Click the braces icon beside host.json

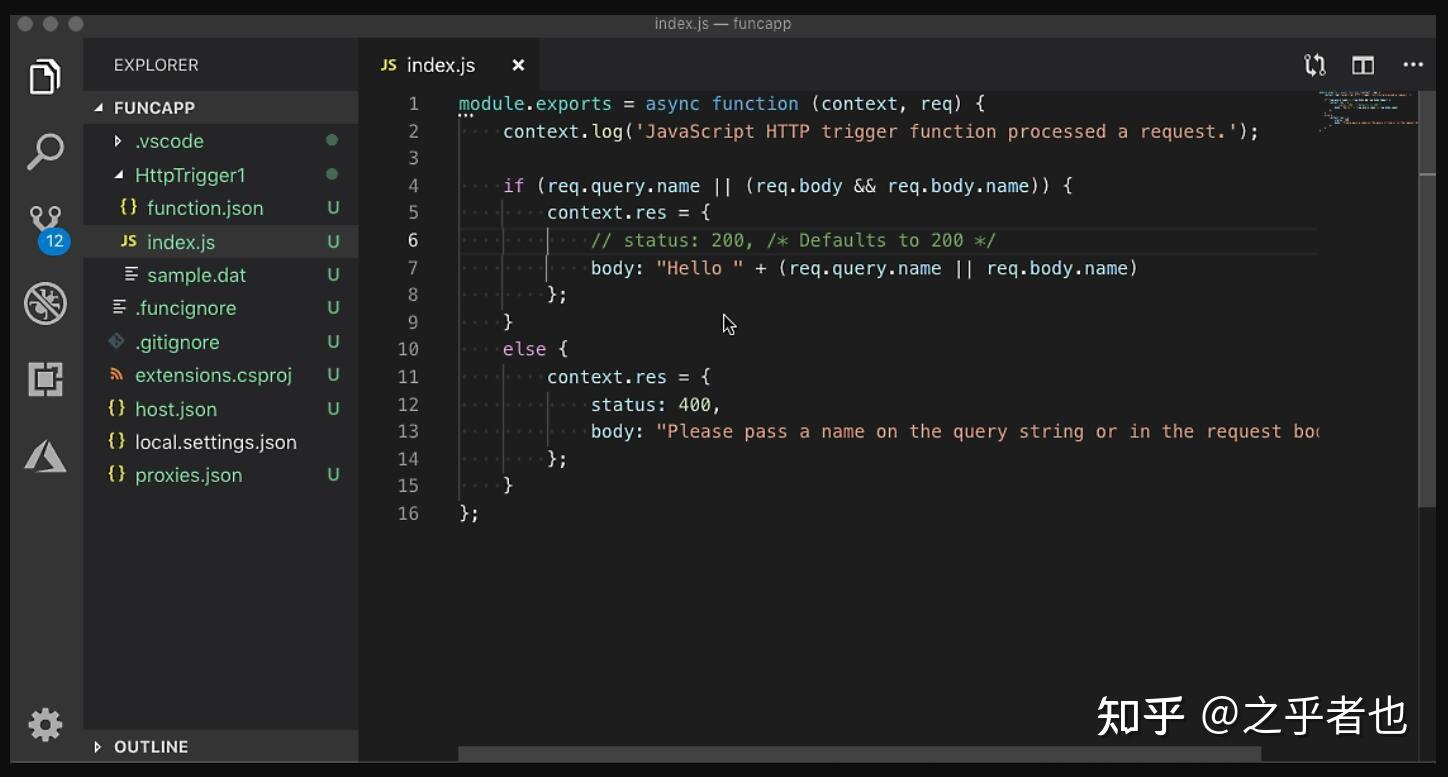(x=117, y=408)
